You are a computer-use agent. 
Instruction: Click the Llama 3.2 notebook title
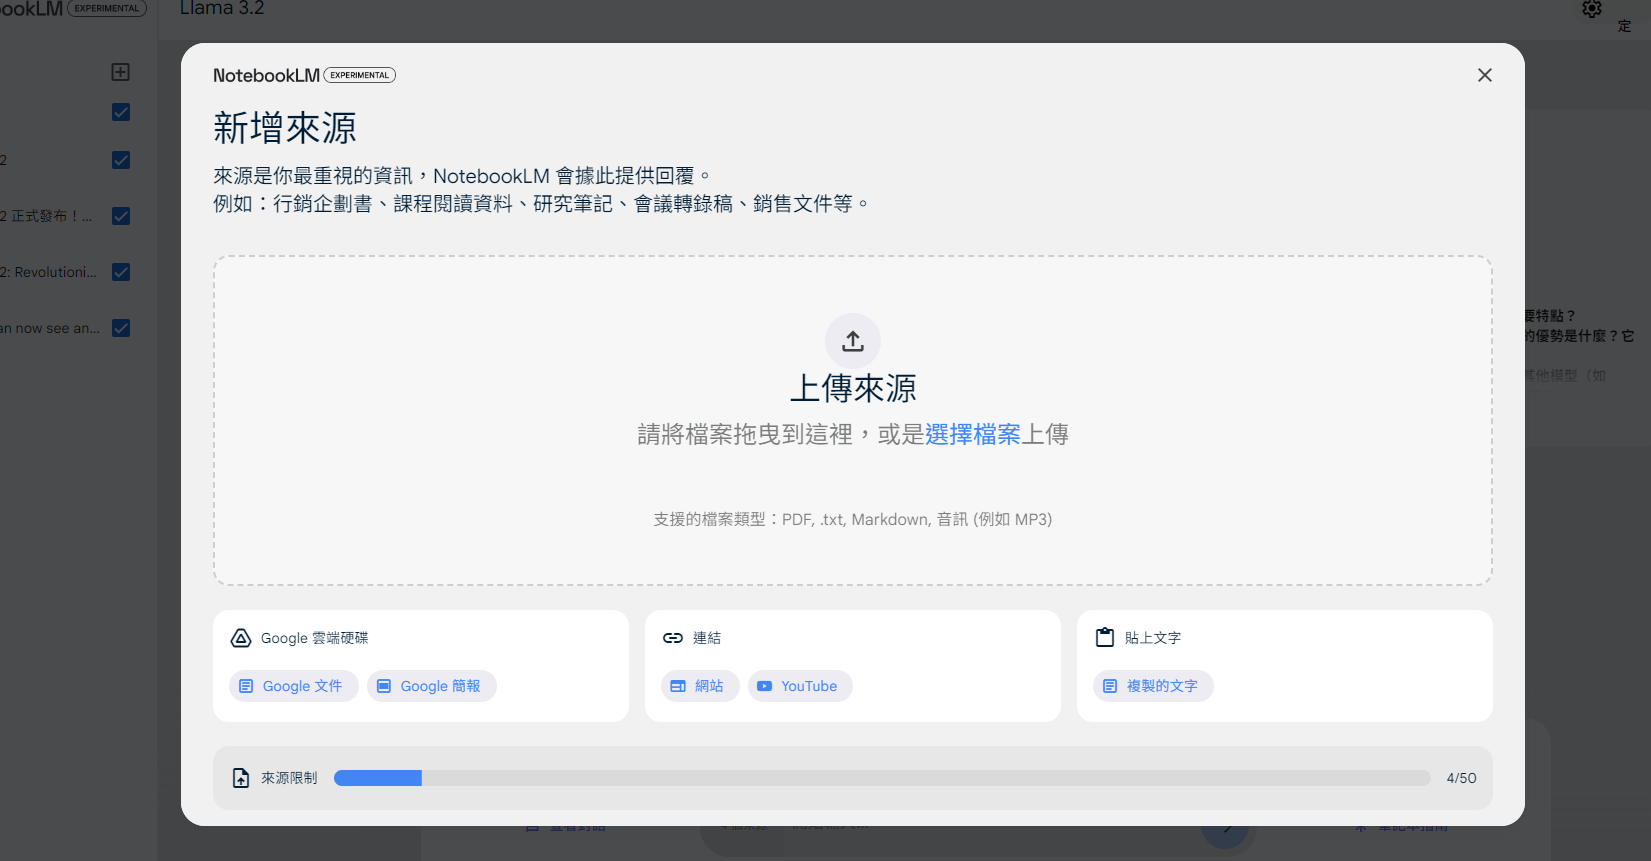222,9
